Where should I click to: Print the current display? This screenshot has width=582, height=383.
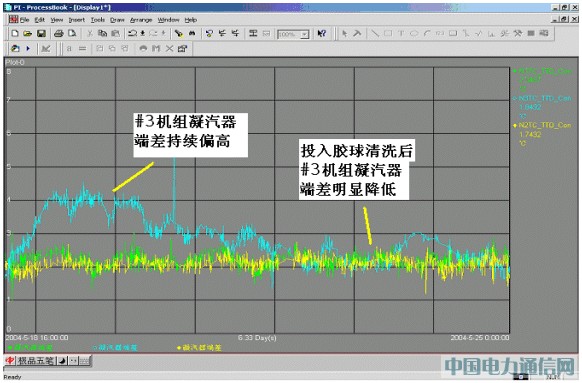tap(59, 33)
